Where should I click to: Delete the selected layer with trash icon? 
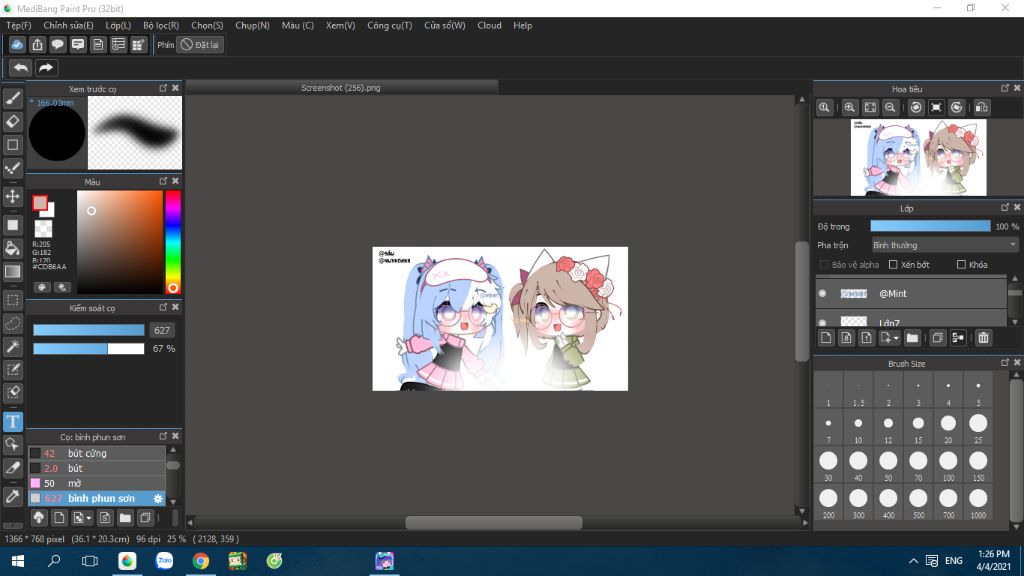[984, 338]
